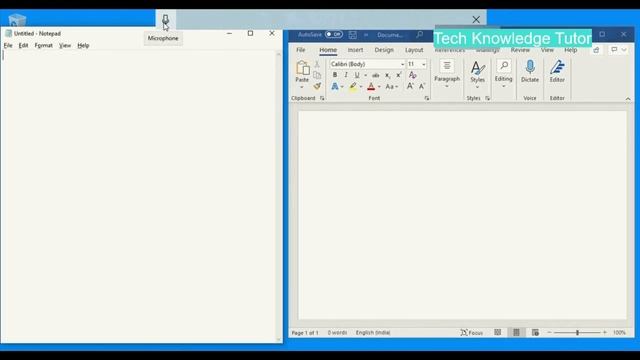
Task: Click the Word zoom slider handle
Action: pos(577,333)
